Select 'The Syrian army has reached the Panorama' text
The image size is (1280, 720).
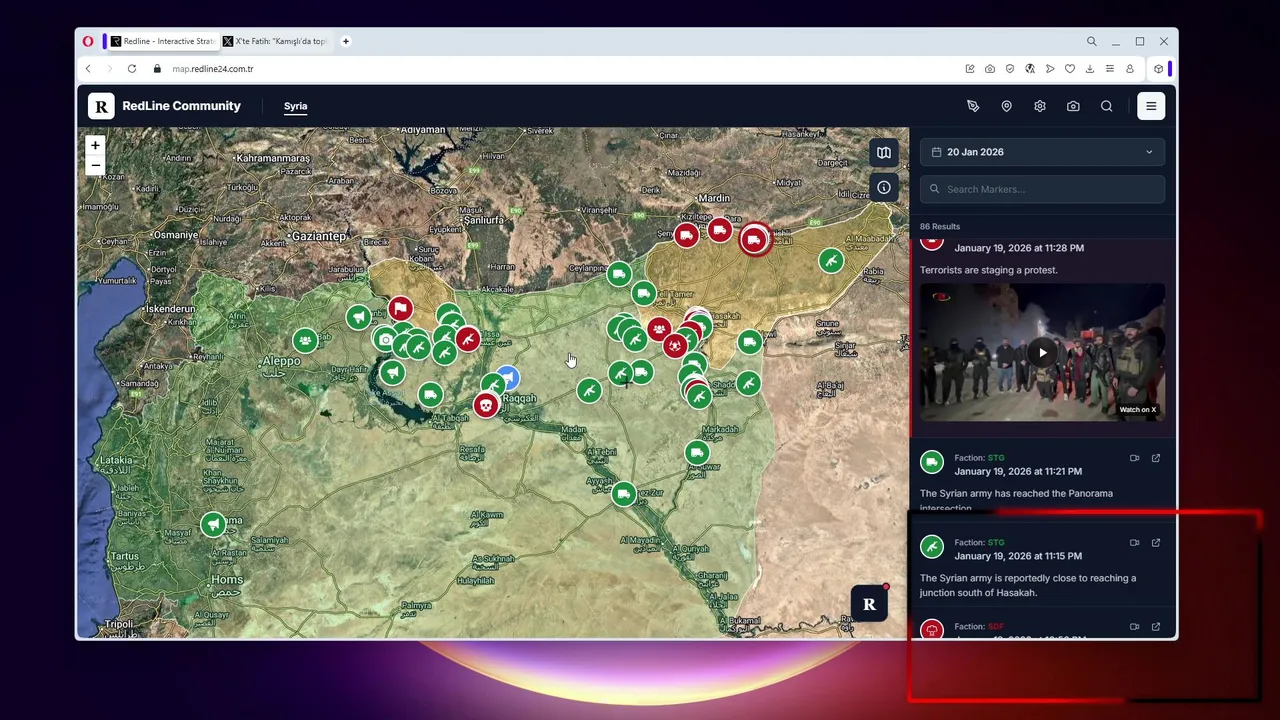point(1016,493)
